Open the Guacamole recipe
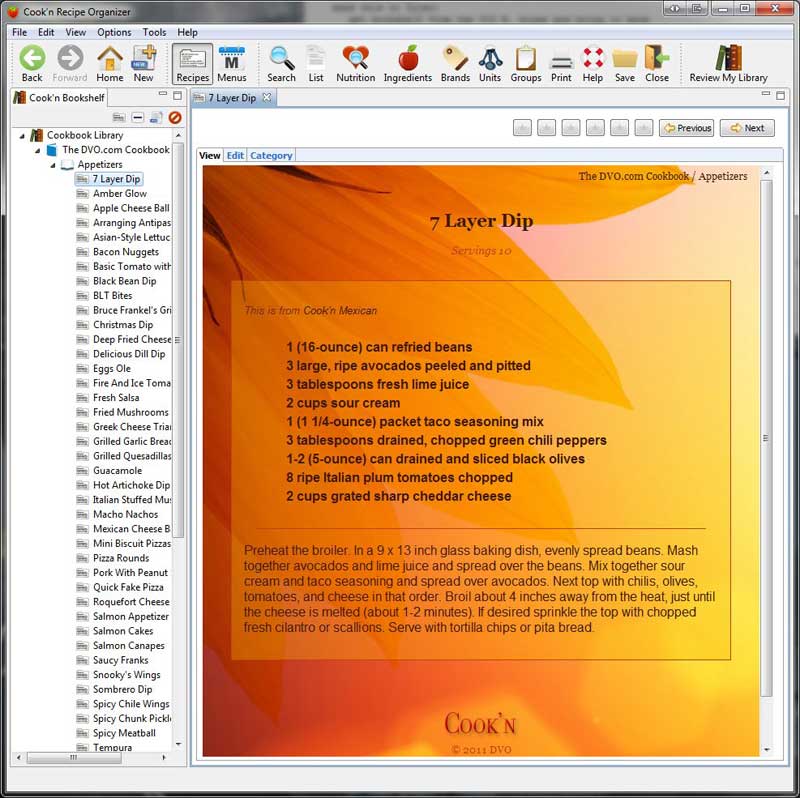 [x=117, y=470]
